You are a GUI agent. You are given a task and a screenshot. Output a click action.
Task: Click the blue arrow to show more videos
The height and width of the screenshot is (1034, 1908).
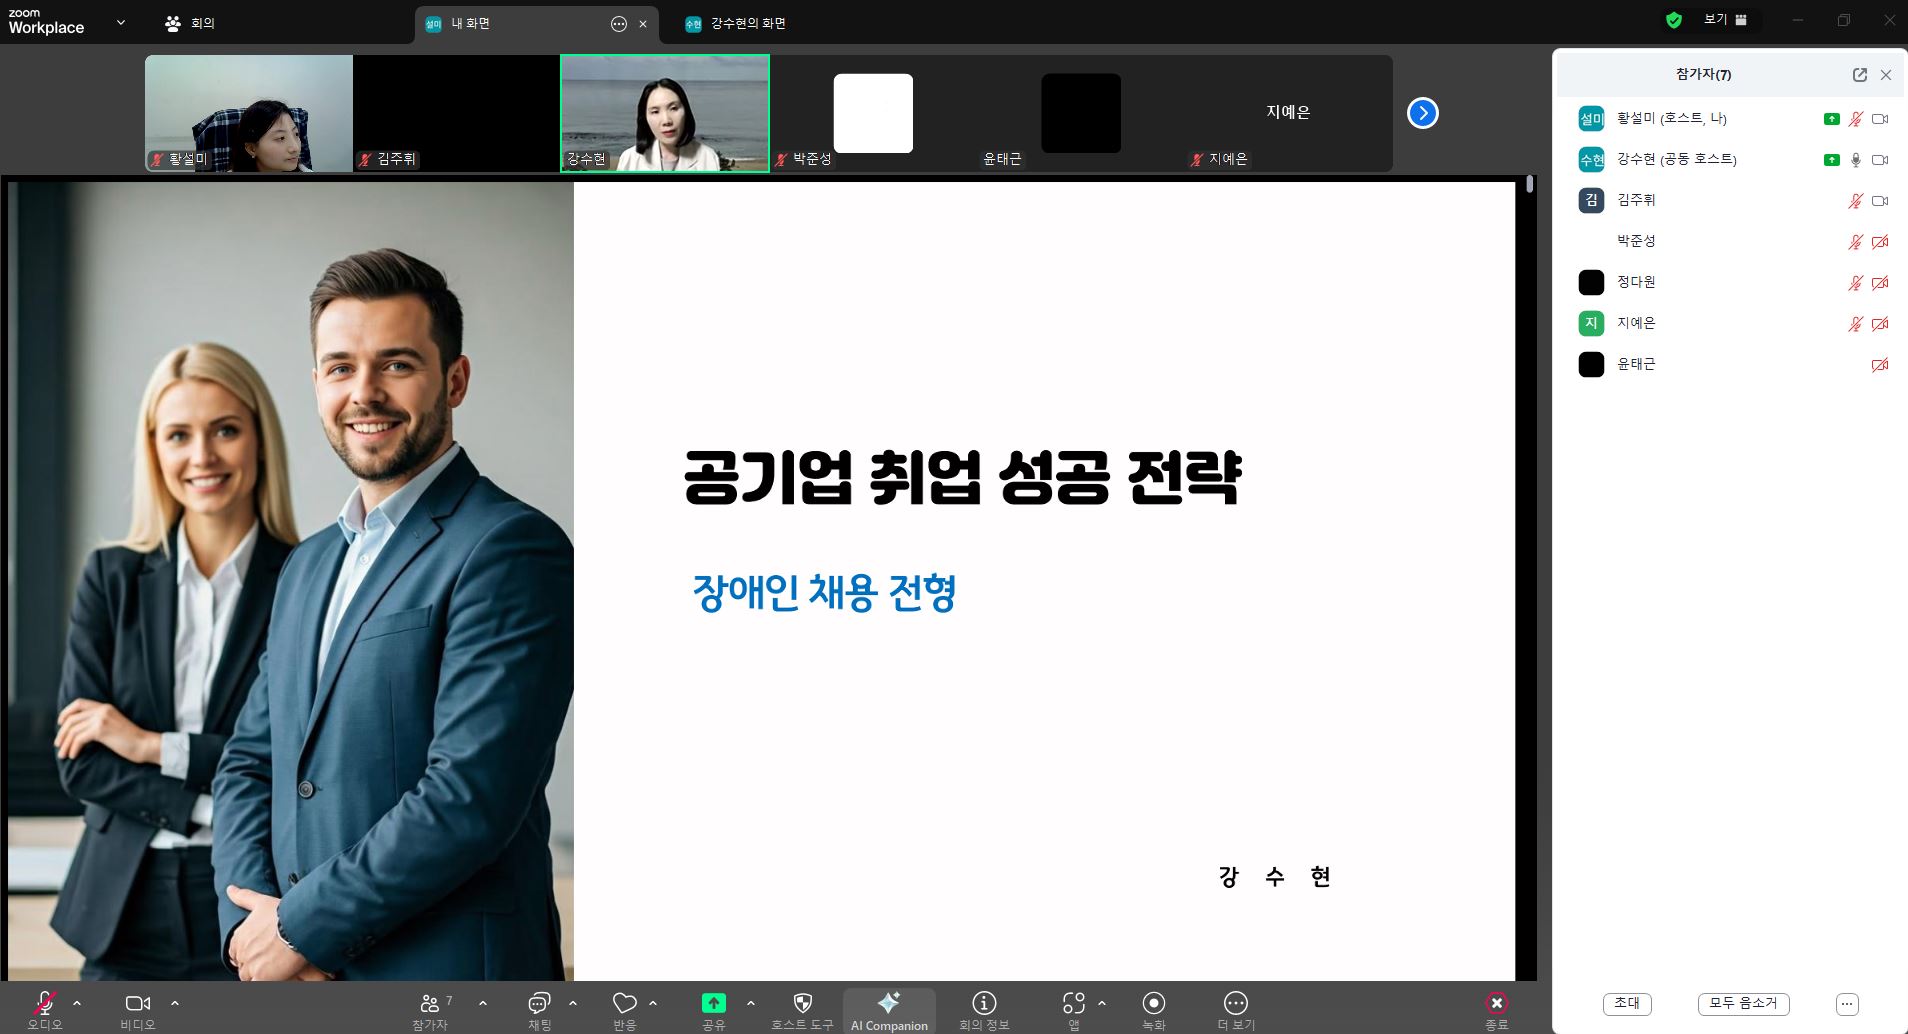[x=1421, y=113]
